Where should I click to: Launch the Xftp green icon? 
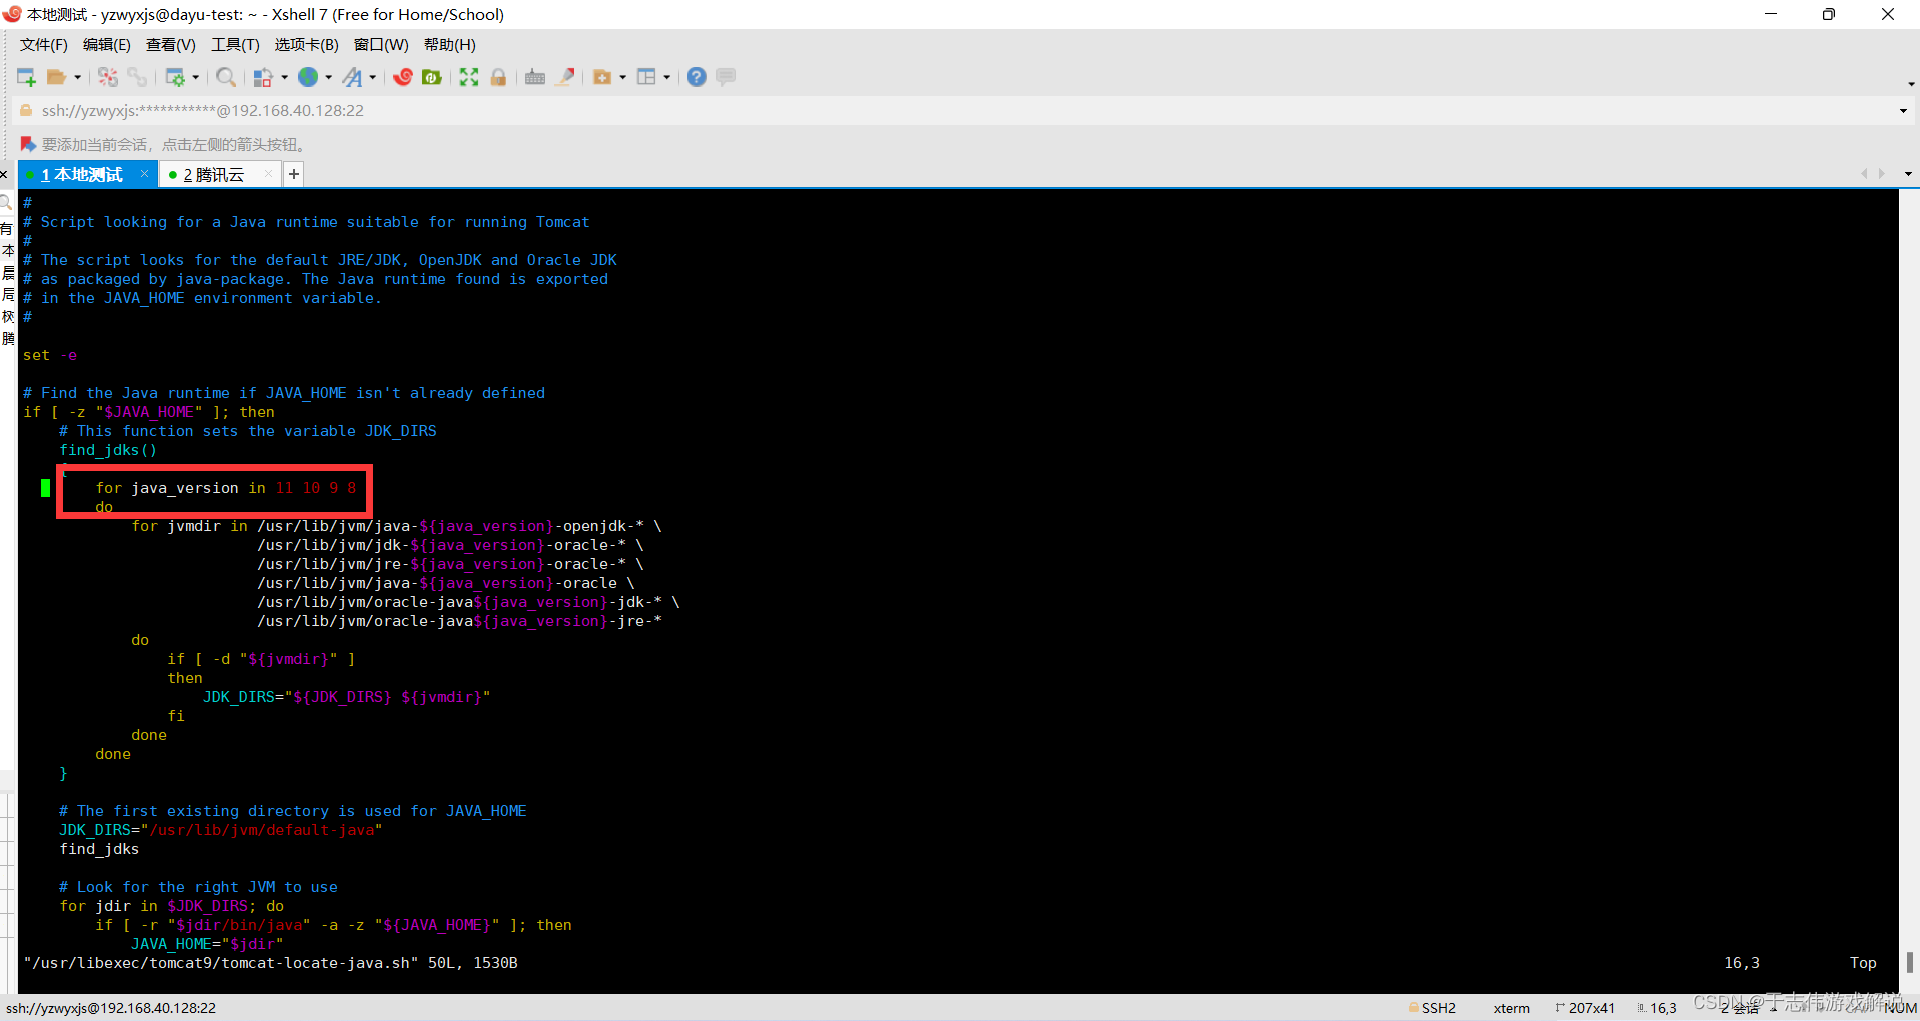(432, 77)
